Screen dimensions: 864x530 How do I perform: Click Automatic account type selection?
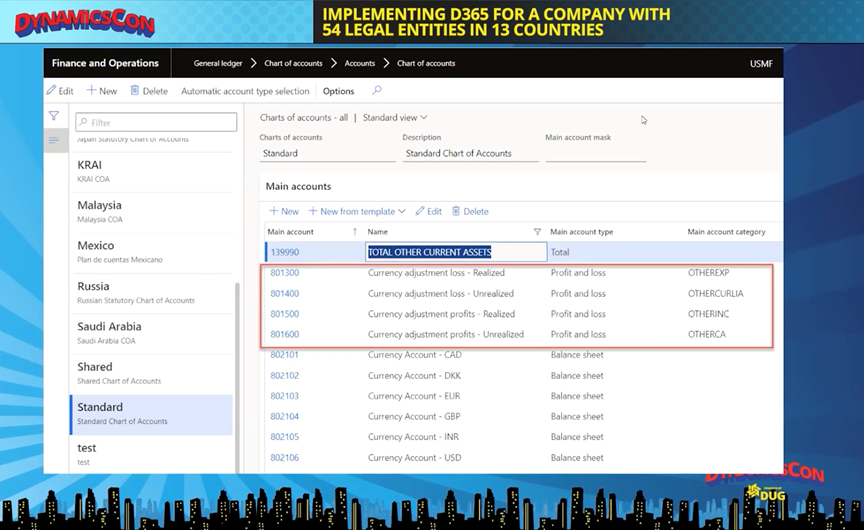tap(245, 91)
